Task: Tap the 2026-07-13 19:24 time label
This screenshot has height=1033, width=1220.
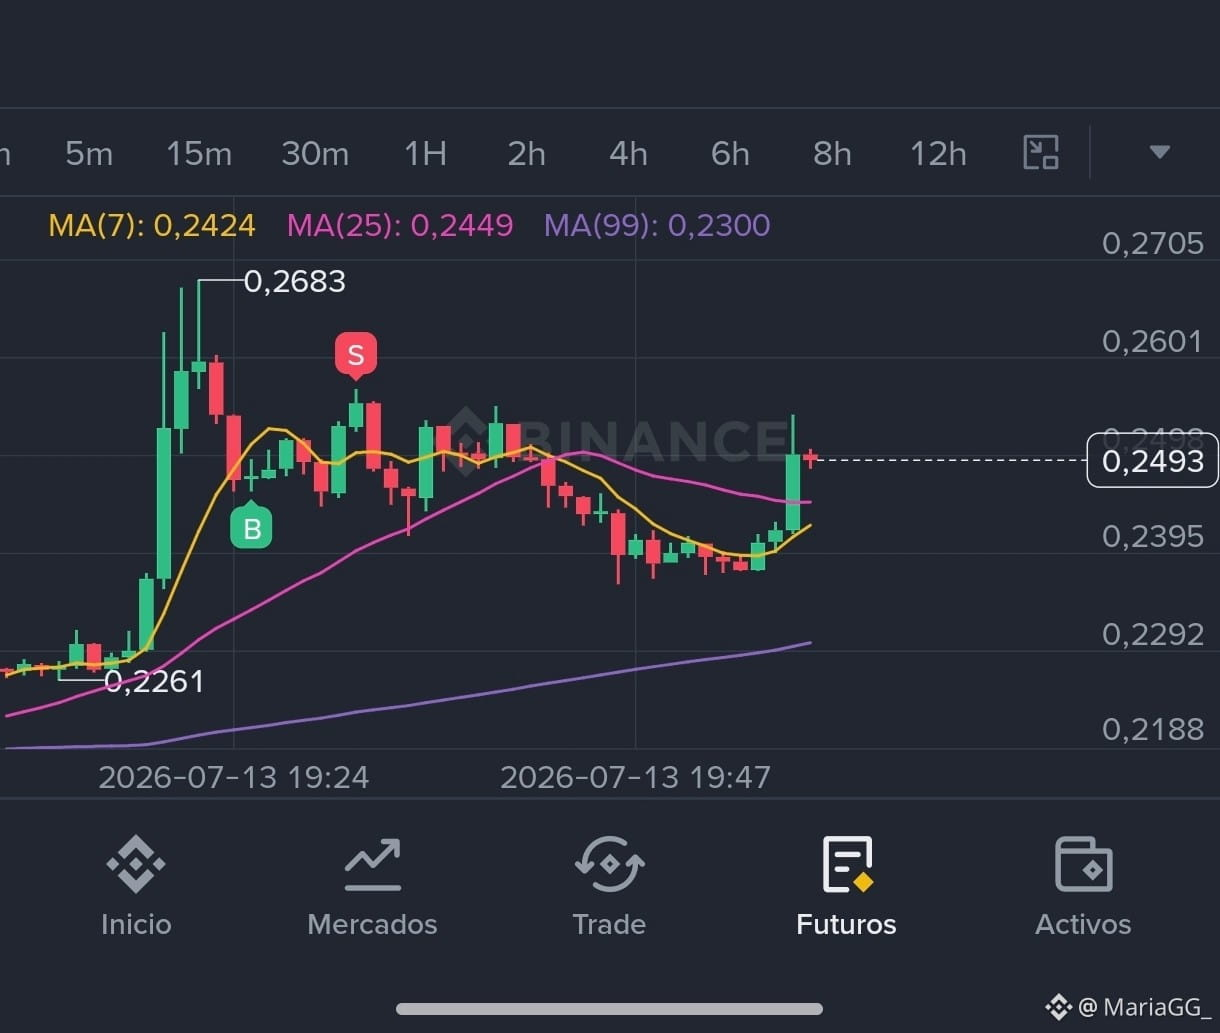Action: (x=234, y=777)
